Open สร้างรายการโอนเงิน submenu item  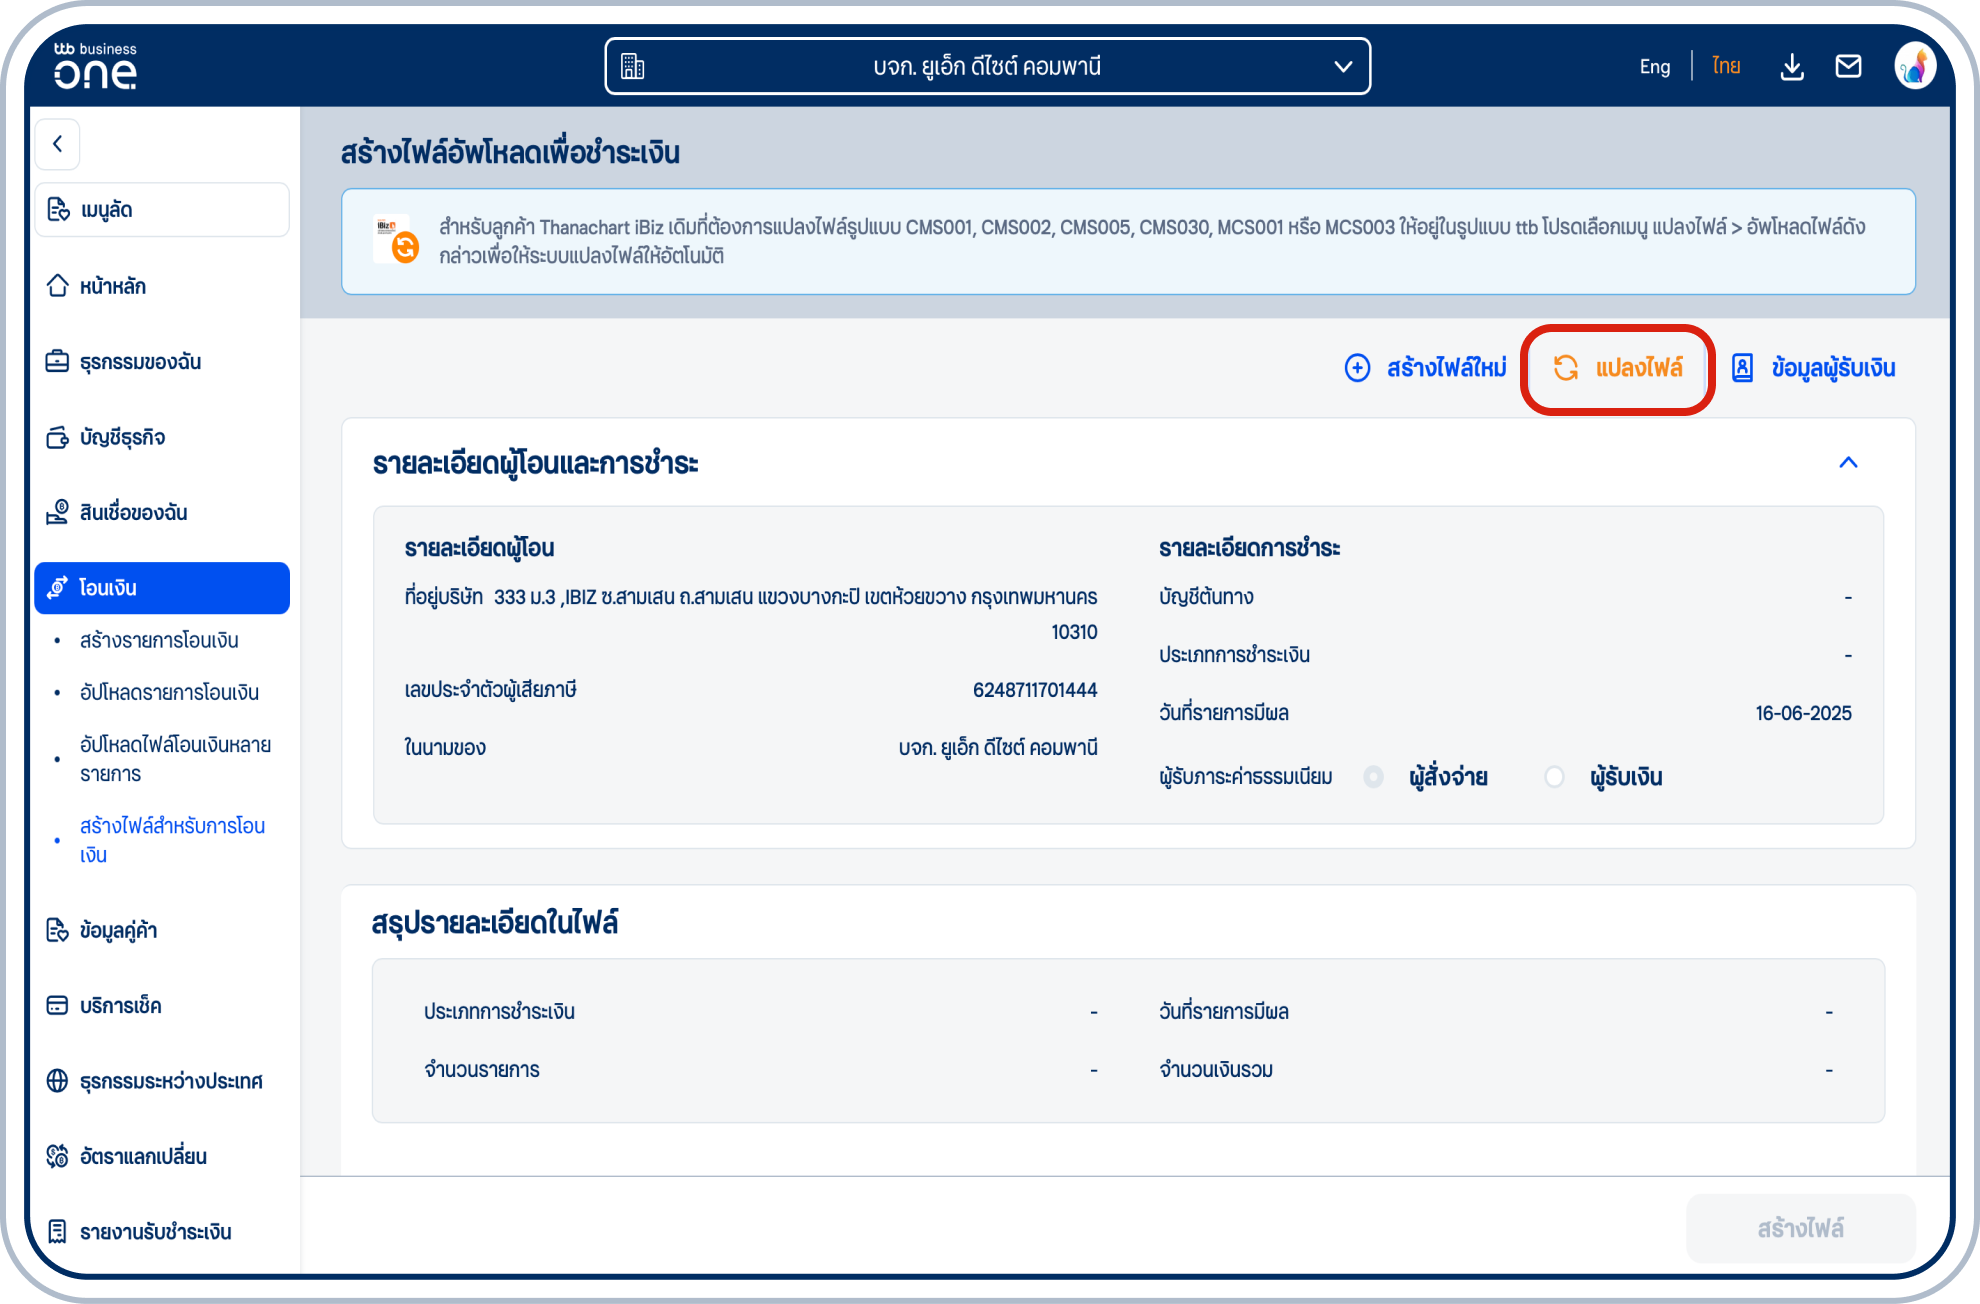159,640
